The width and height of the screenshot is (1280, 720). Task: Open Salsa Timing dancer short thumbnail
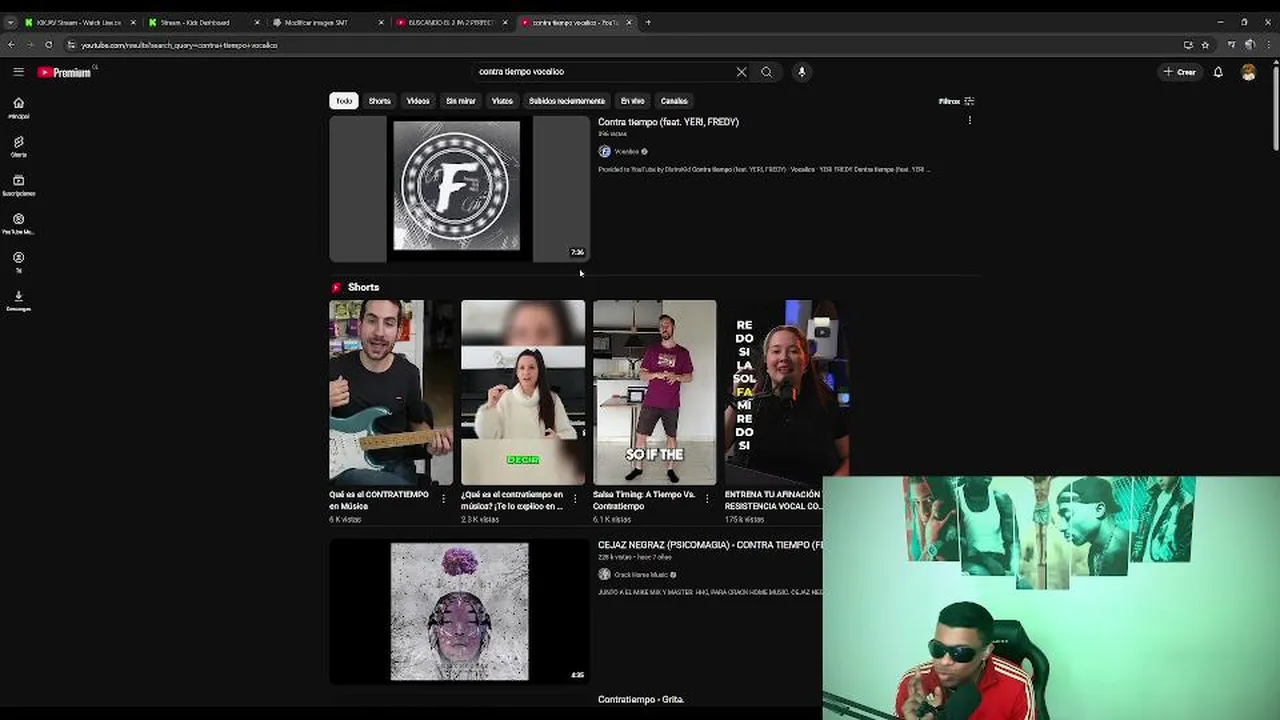tap(654, 393)
